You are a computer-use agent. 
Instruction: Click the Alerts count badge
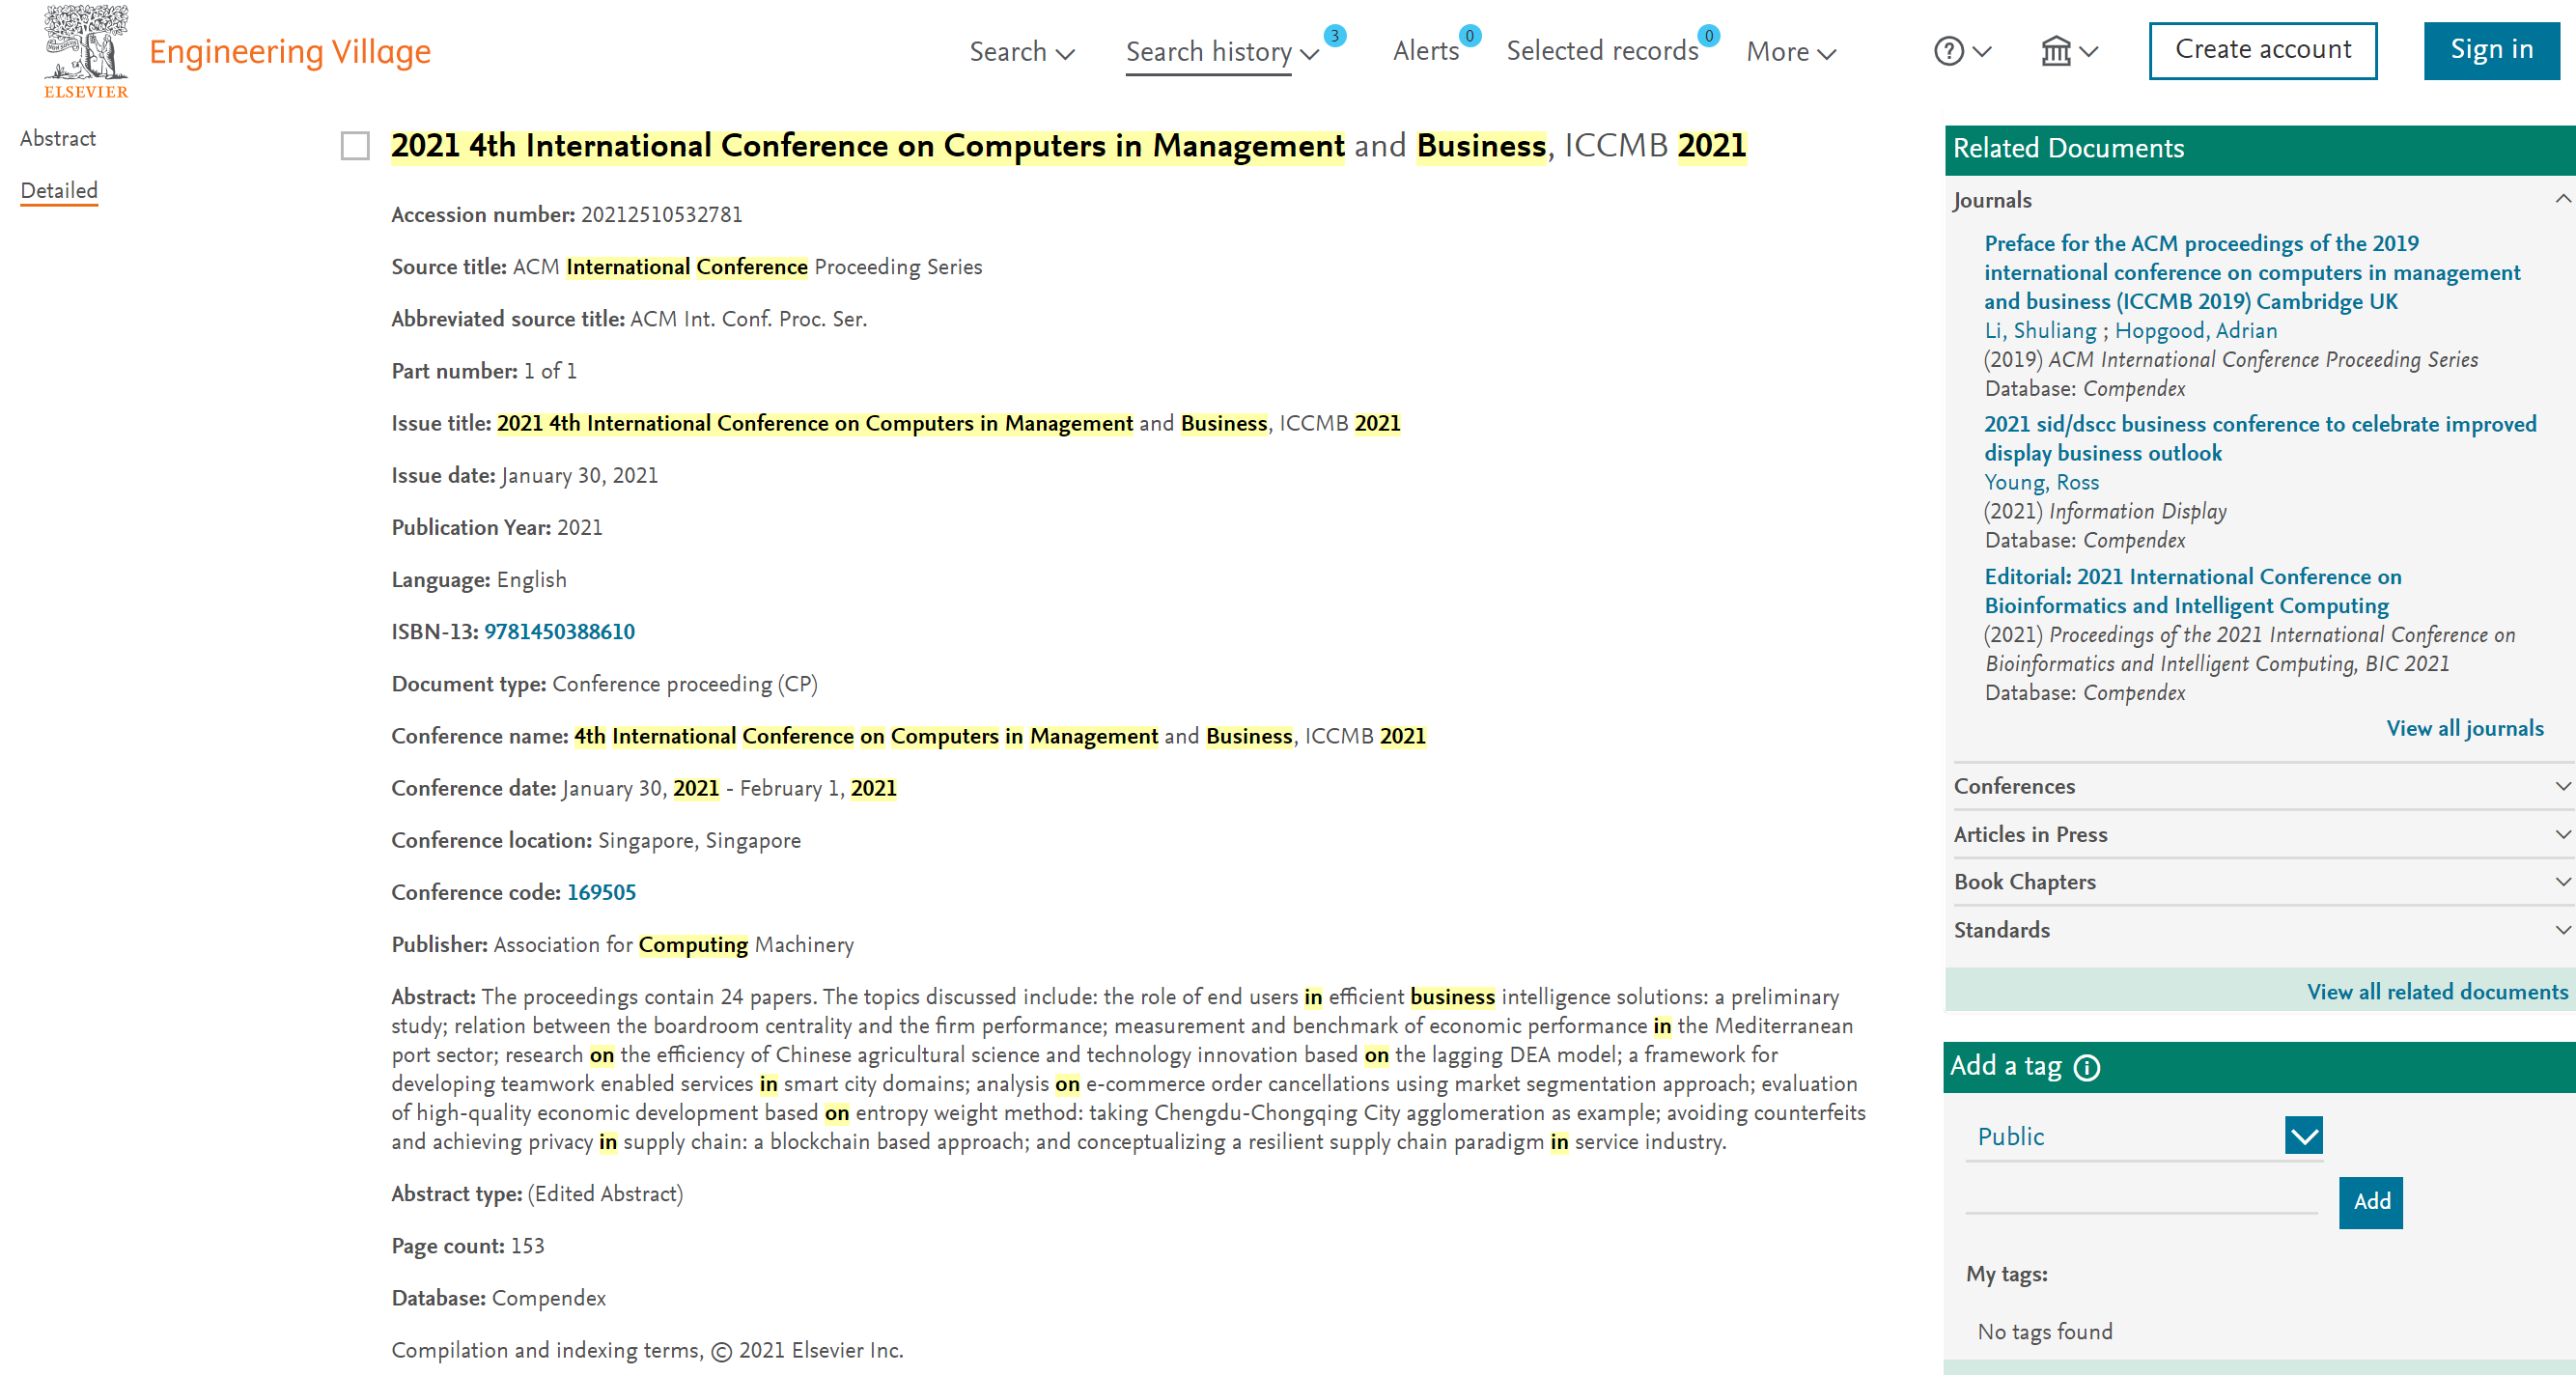coord(1469,36)
